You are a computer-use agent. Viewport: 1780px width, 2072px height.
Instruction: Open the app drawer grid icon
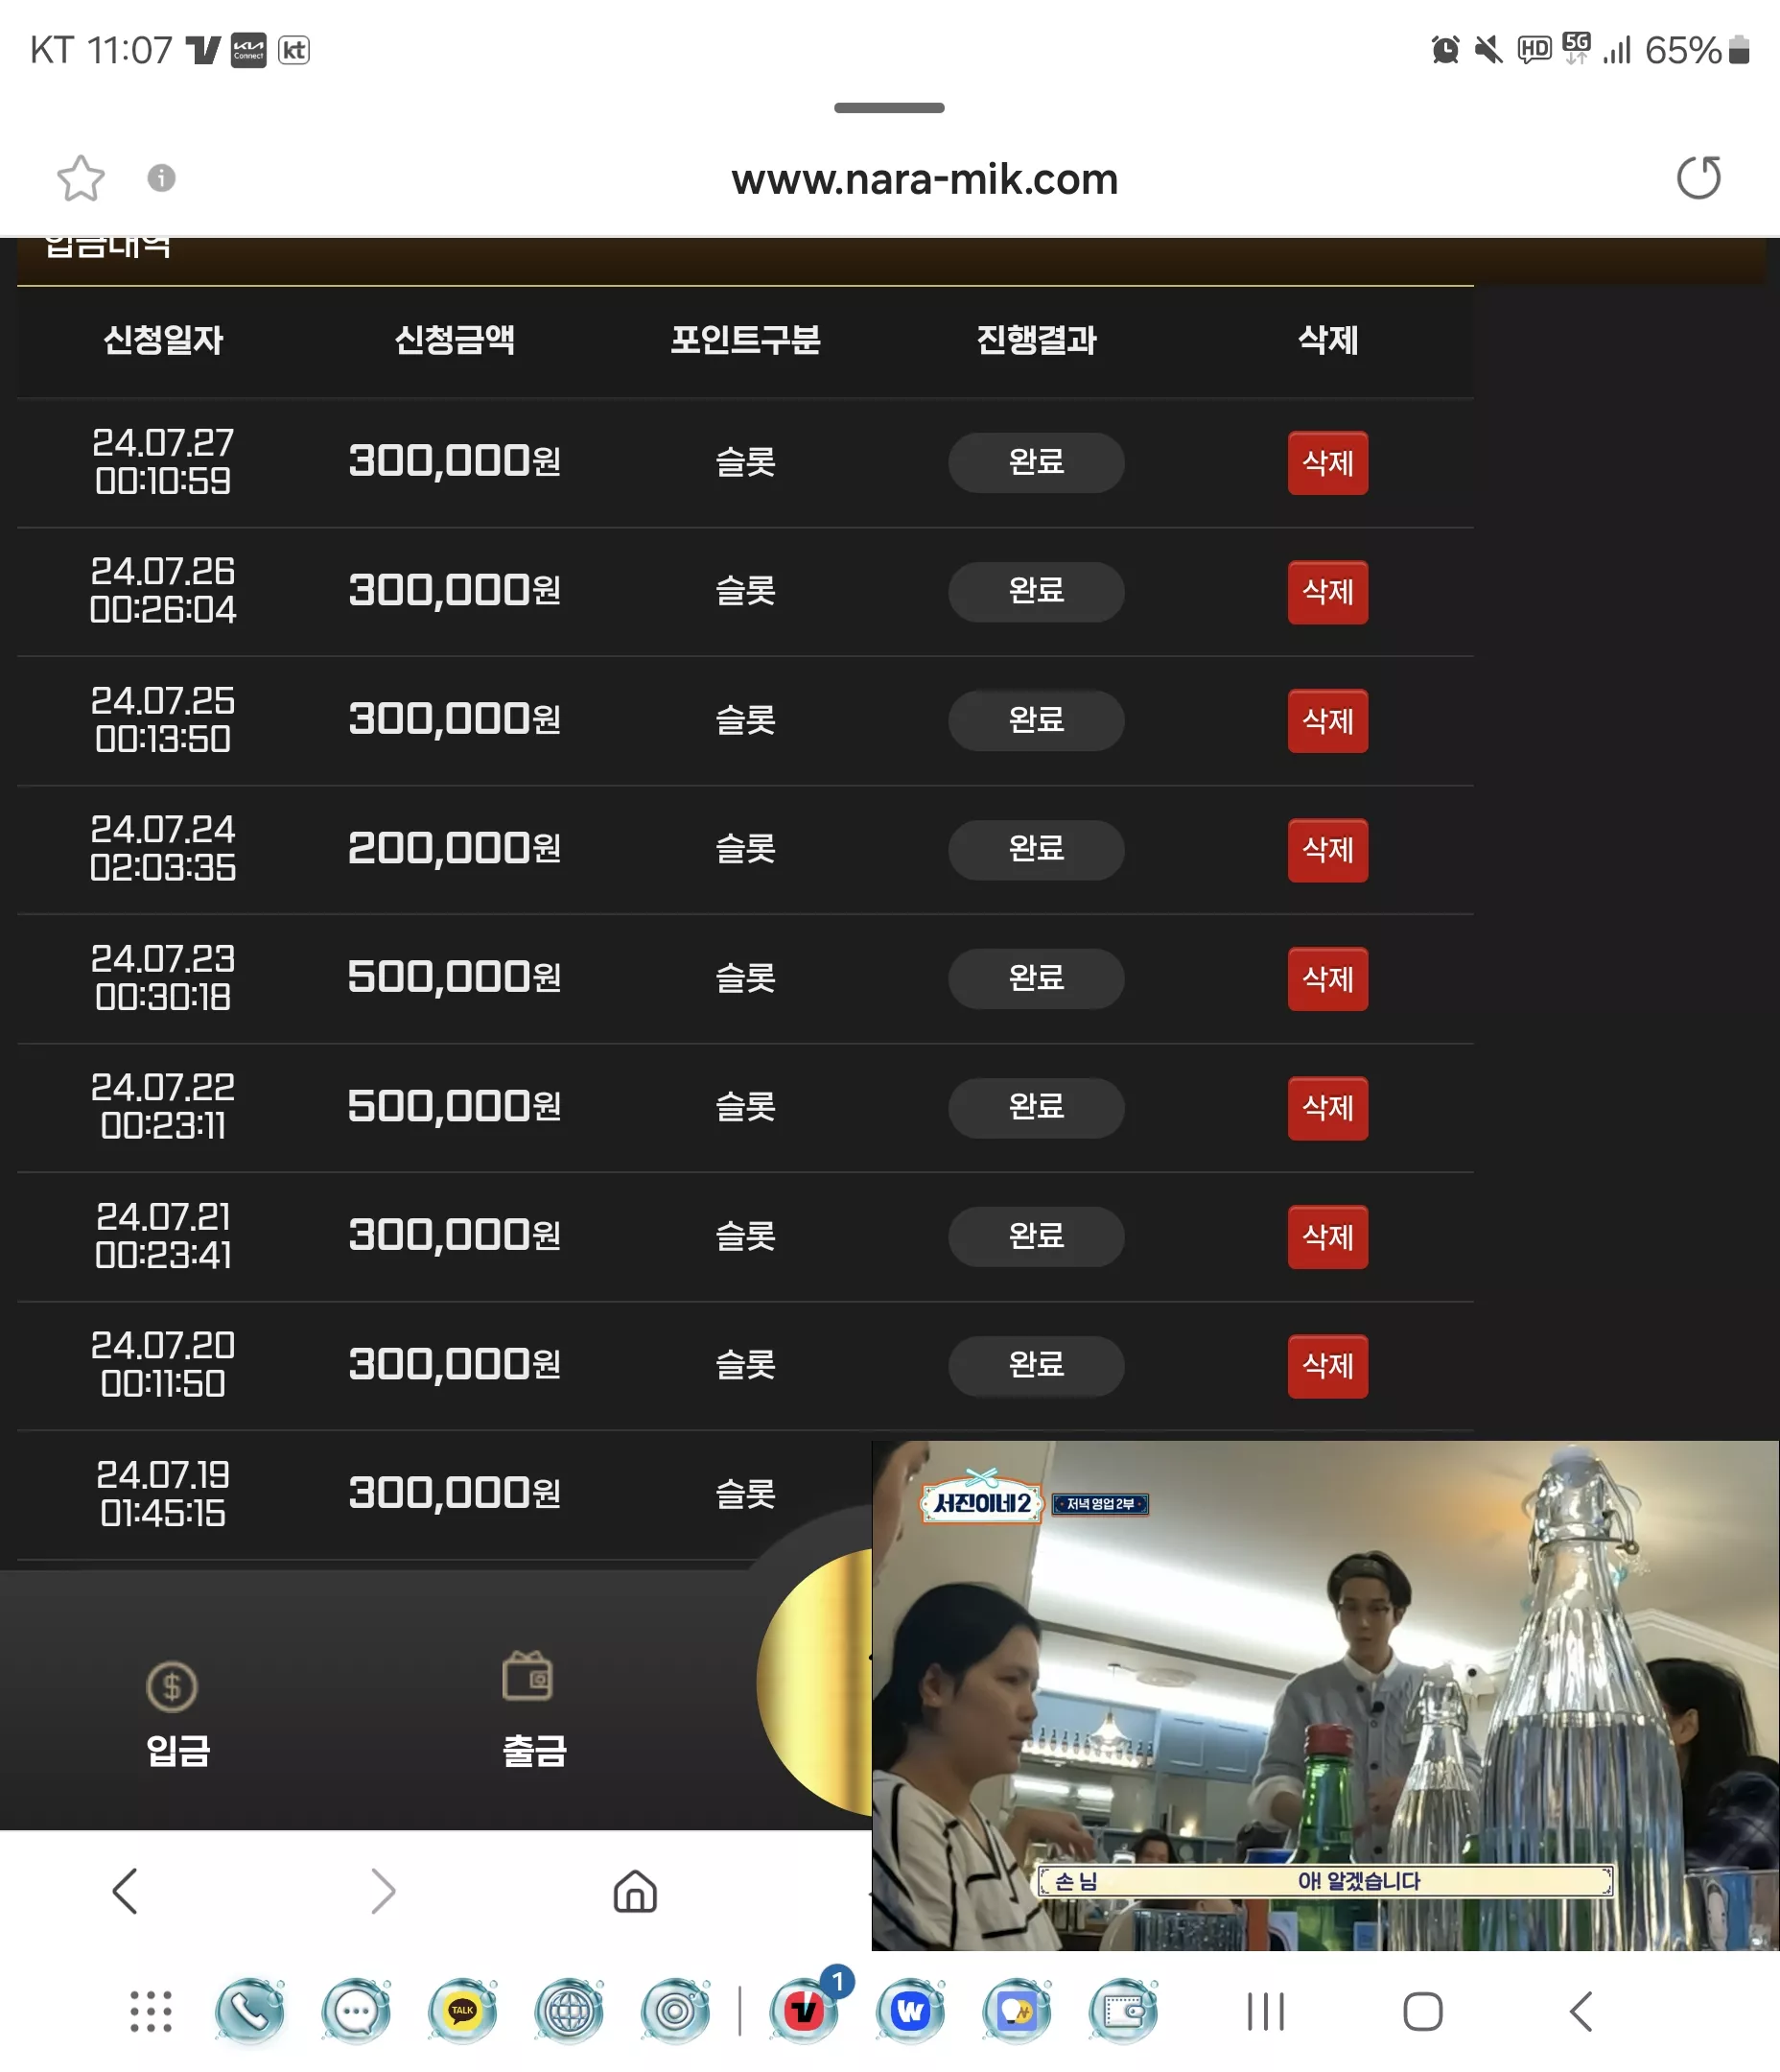tap(151, 2011)
